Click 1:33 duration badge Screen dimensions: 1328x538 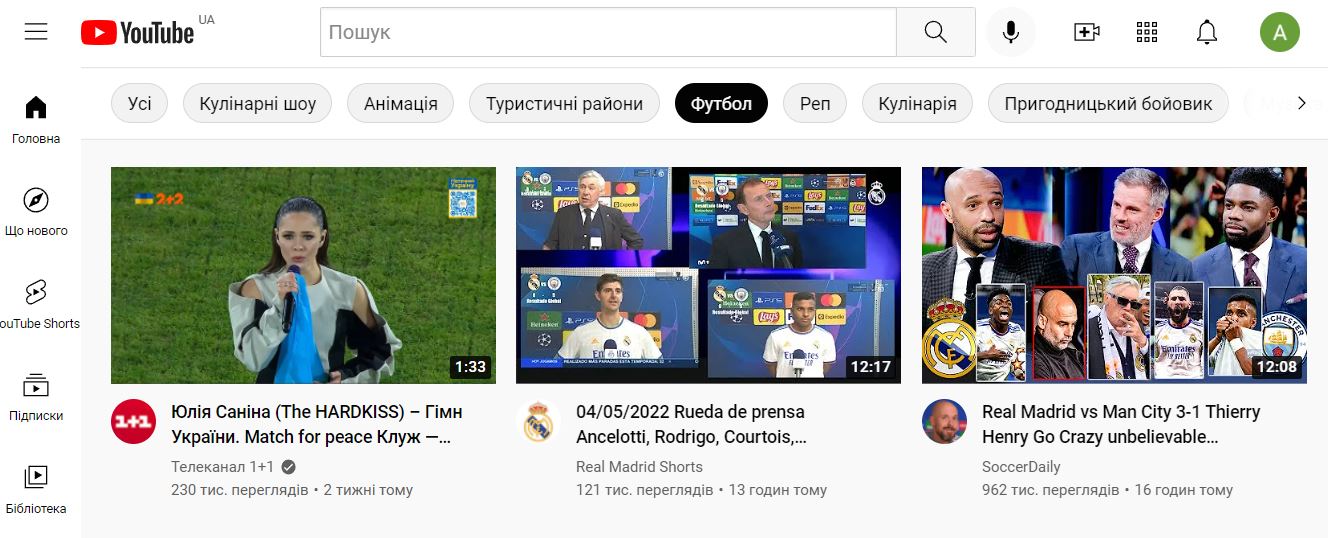point(470,367)
